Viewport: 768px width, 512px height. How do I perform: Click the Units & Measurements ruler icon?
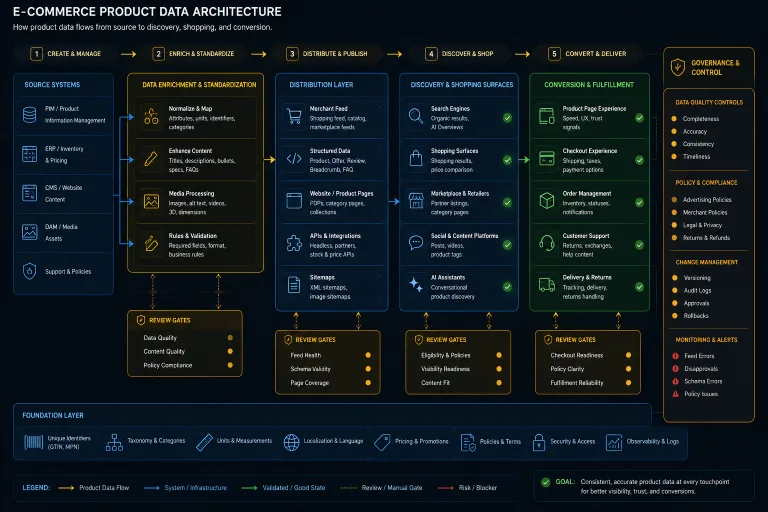point(204,442)
